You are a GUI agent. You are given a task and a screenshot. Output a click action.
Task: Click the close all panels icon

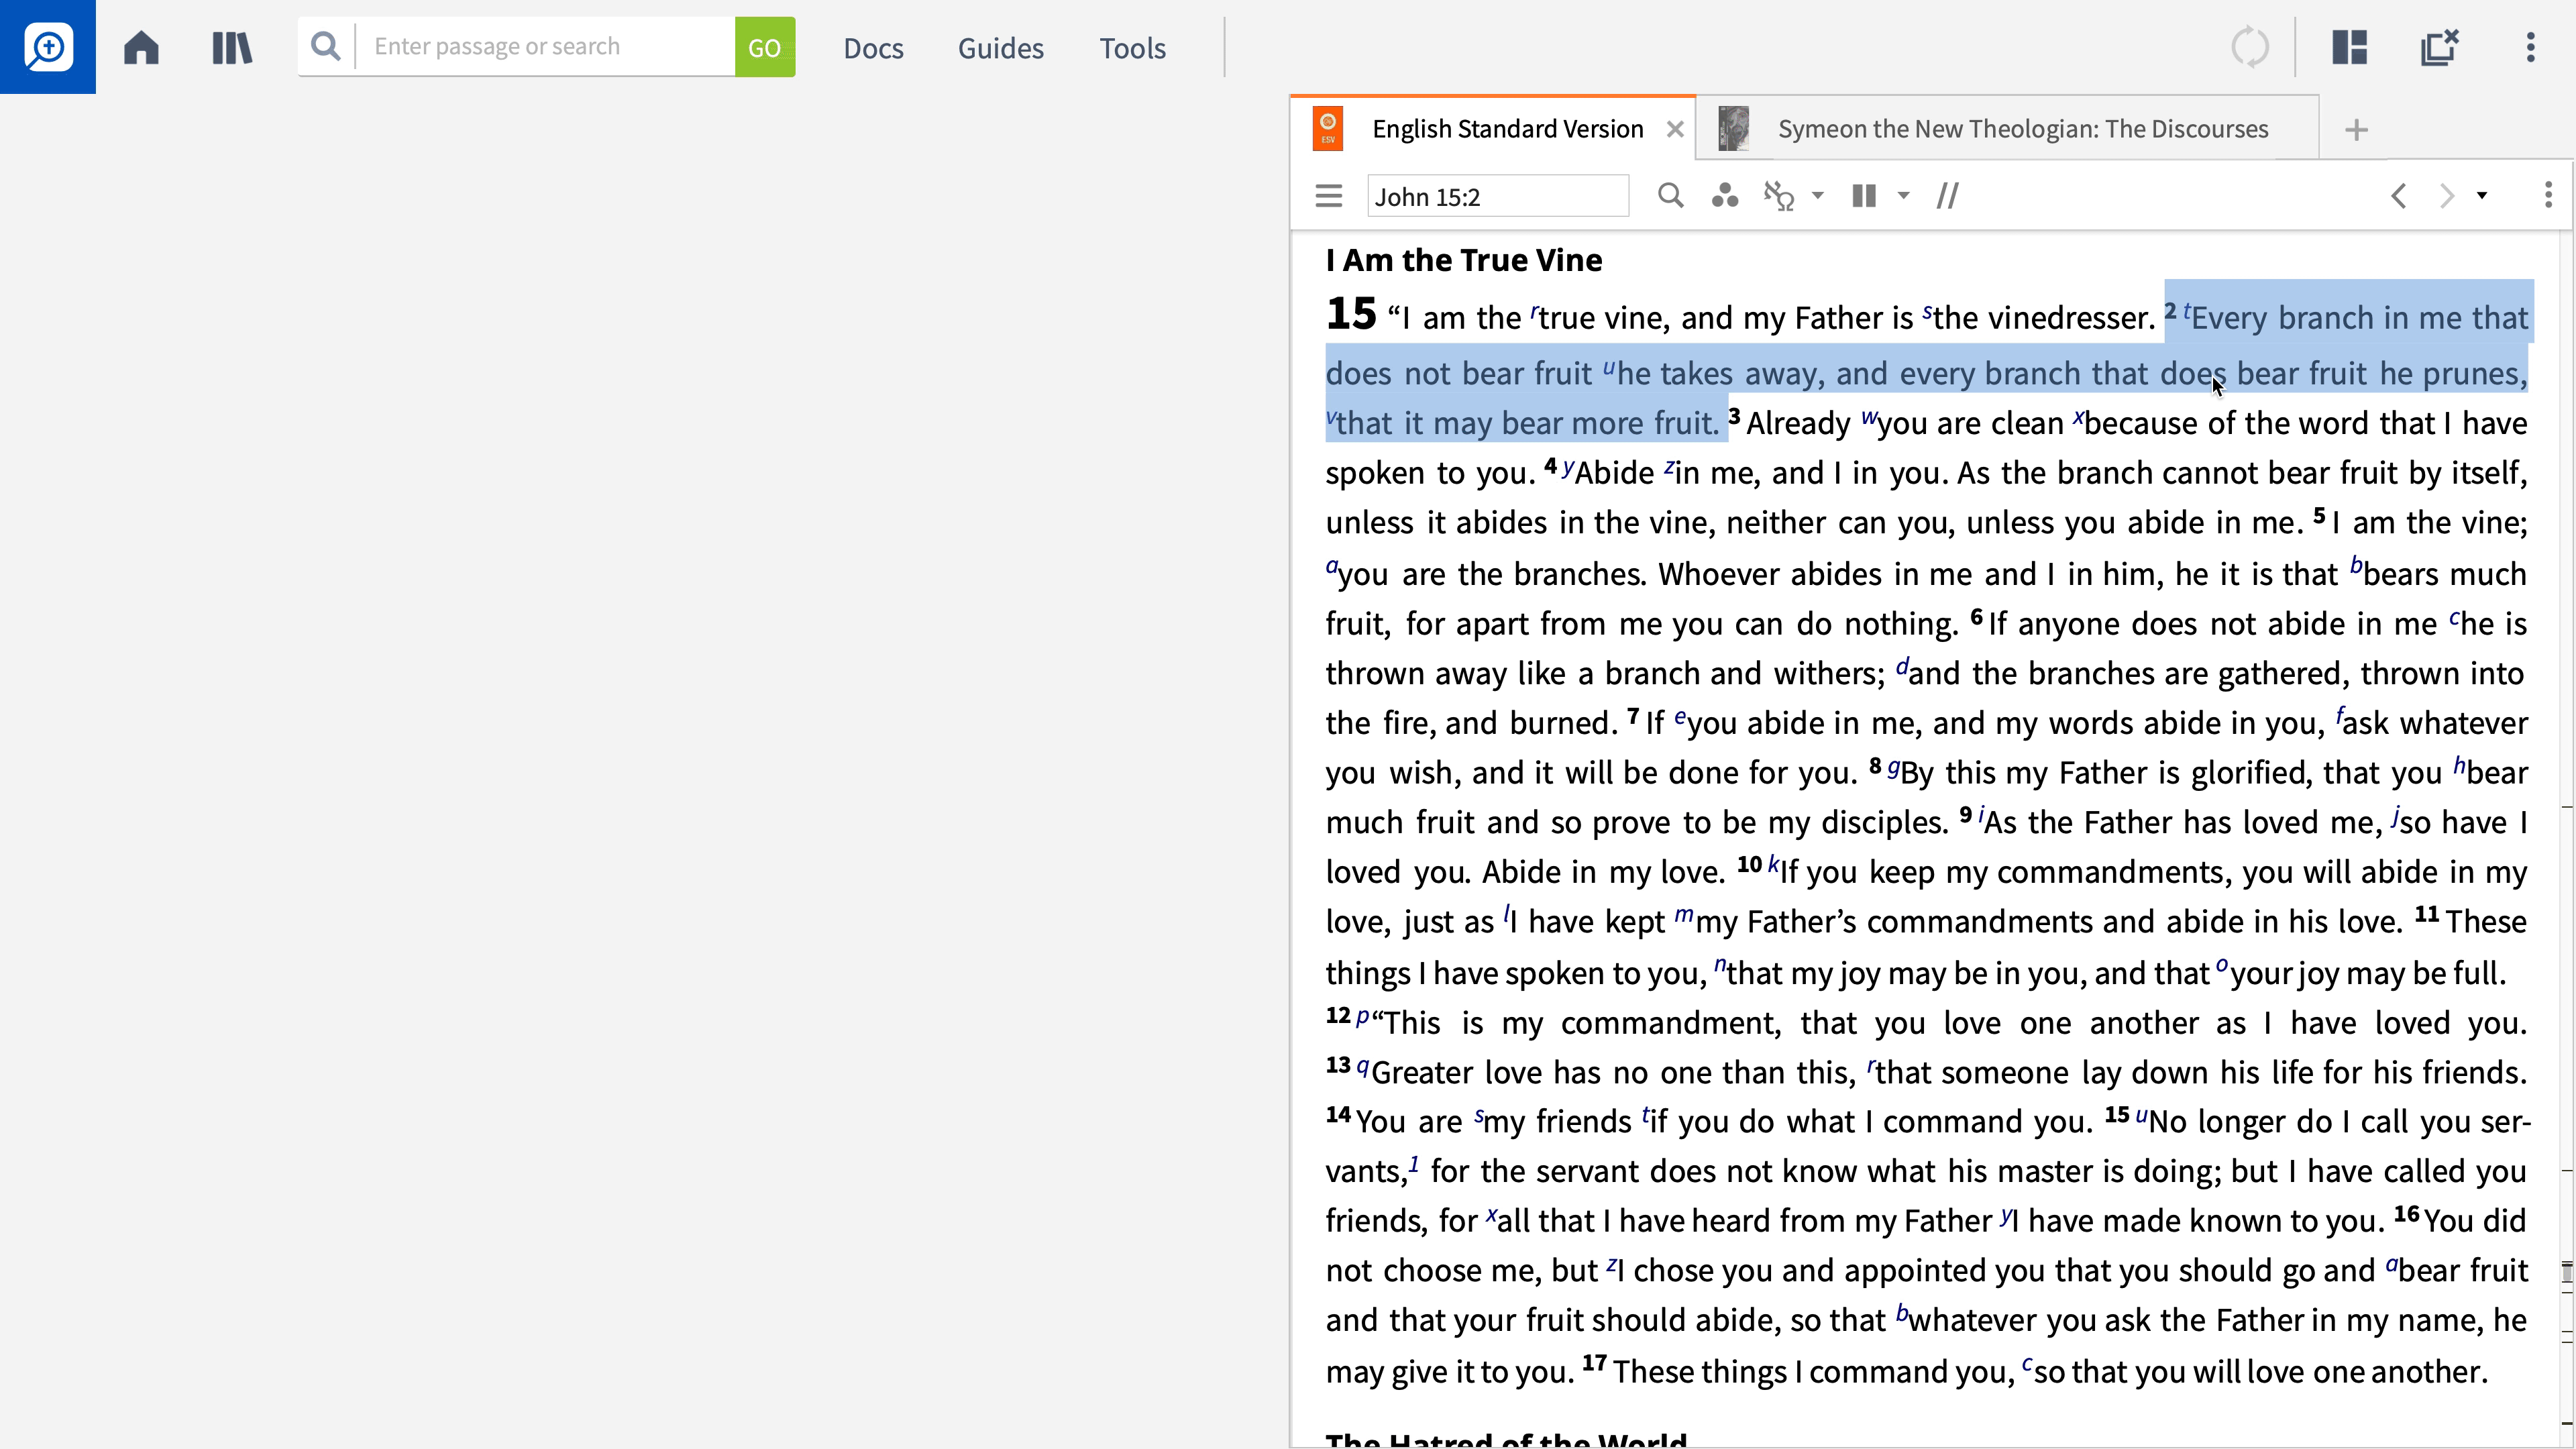[x=2439, y=47]
